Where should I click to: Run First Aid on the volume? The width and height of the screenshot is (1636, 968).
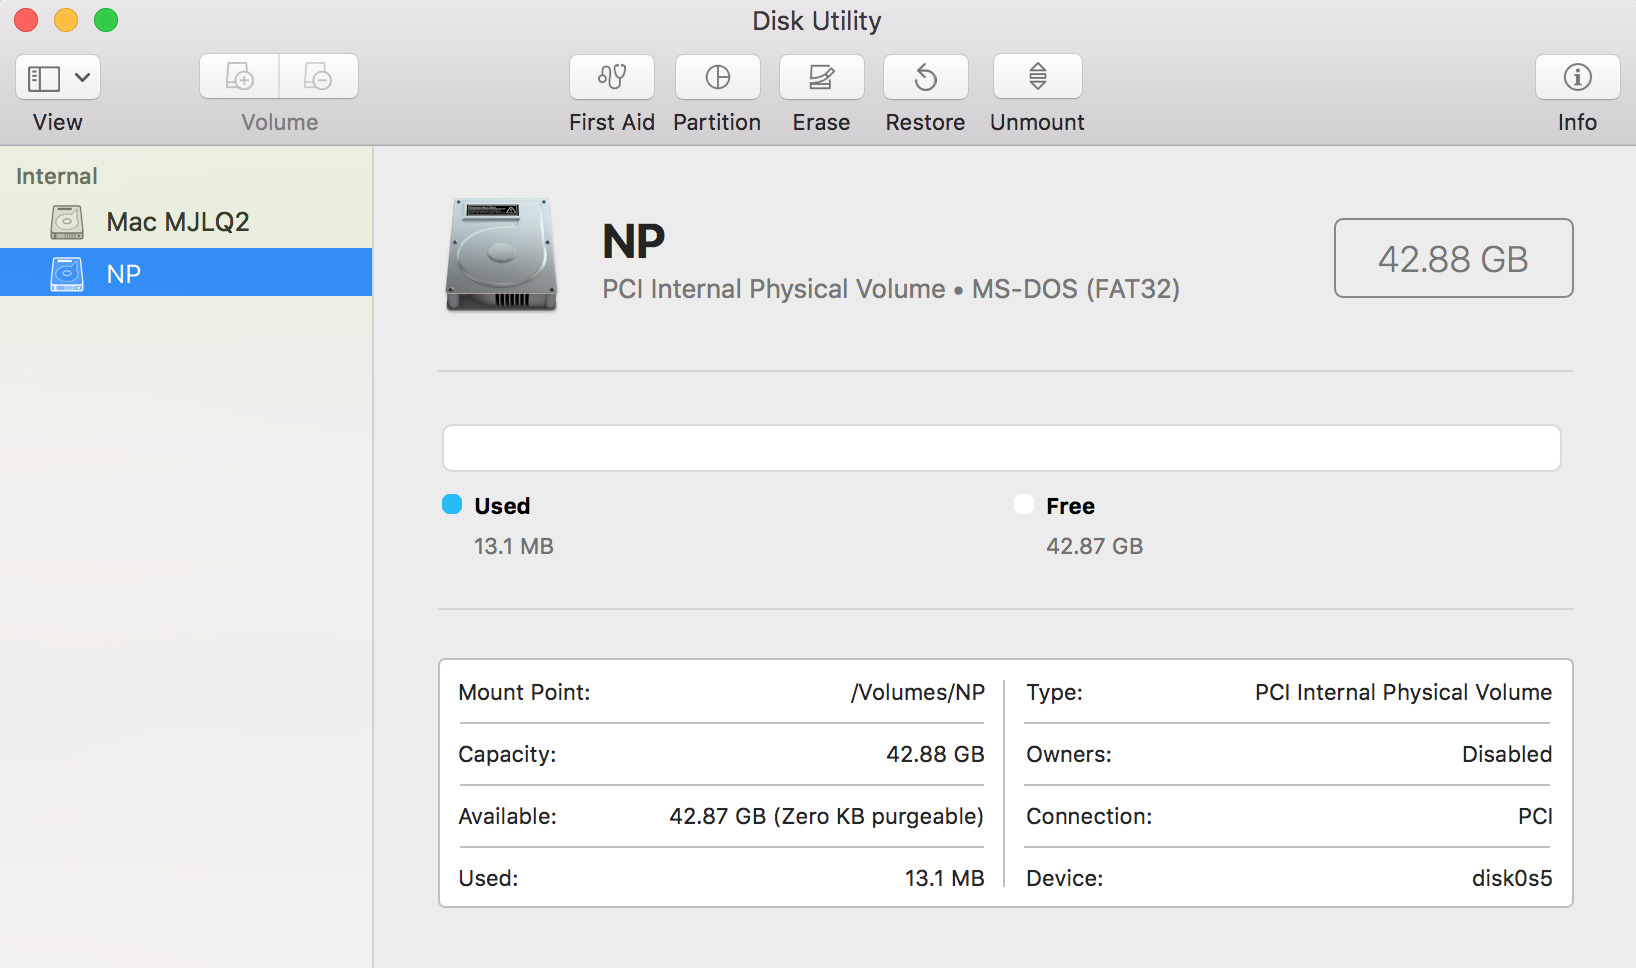[x=612, y=77]
